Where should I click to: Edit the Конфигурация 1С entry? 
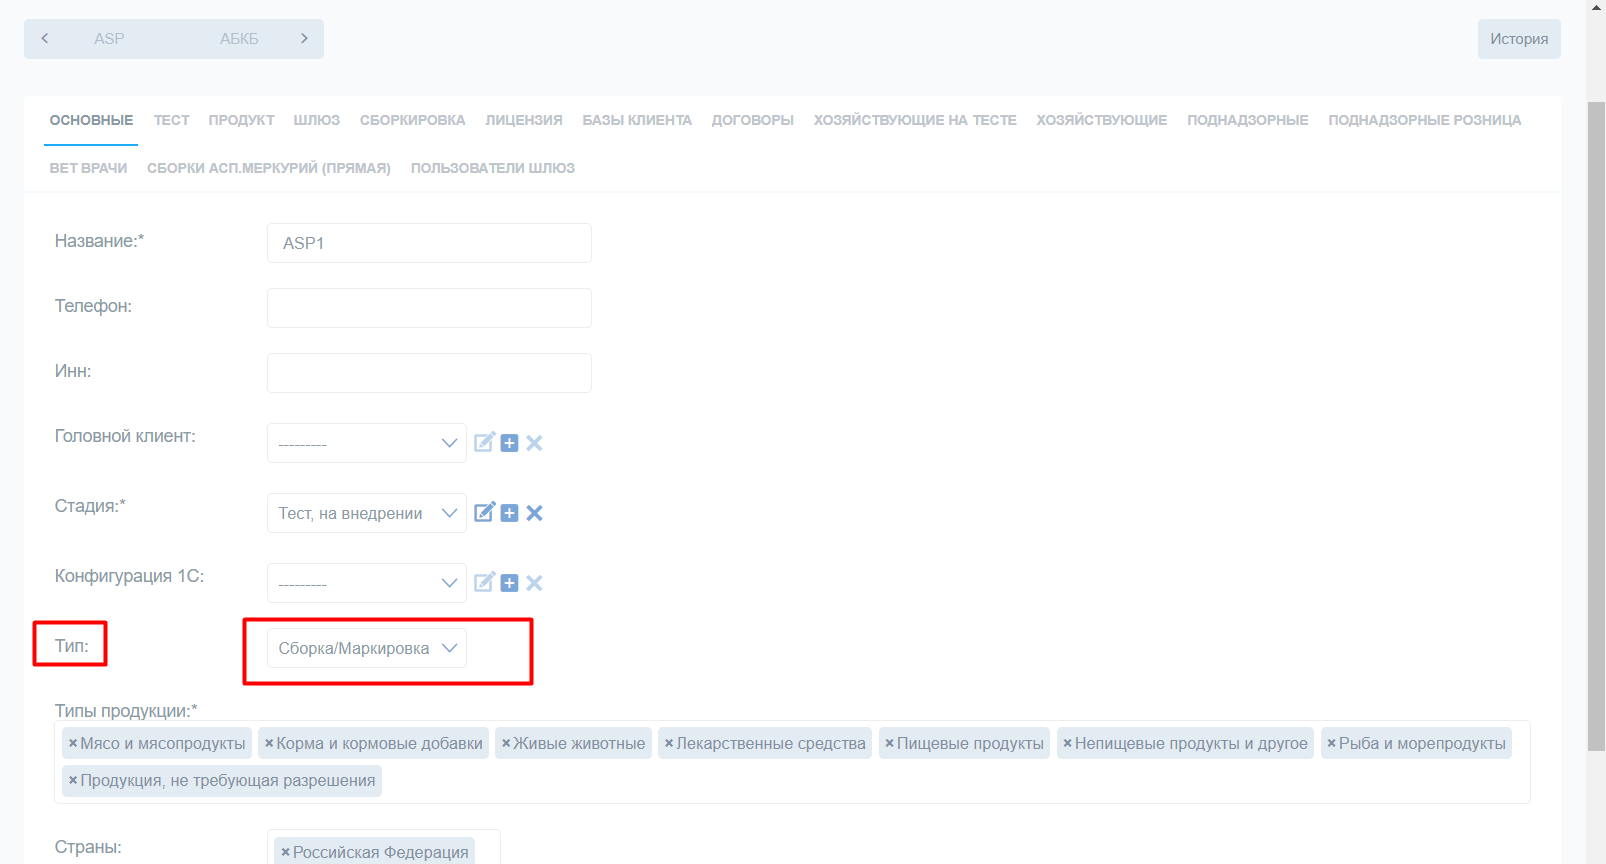(484, 583)
